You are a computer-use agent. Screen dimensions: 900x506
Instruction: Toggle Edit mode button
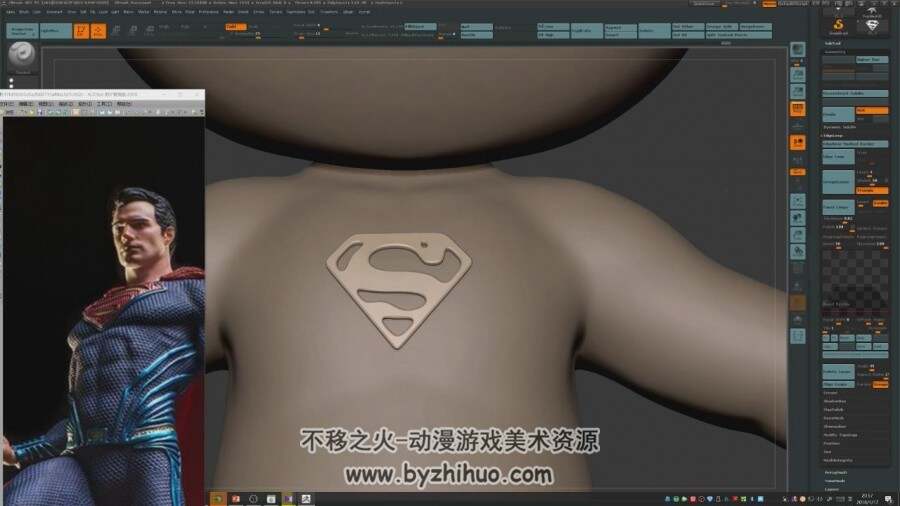(x=81, y=30)
